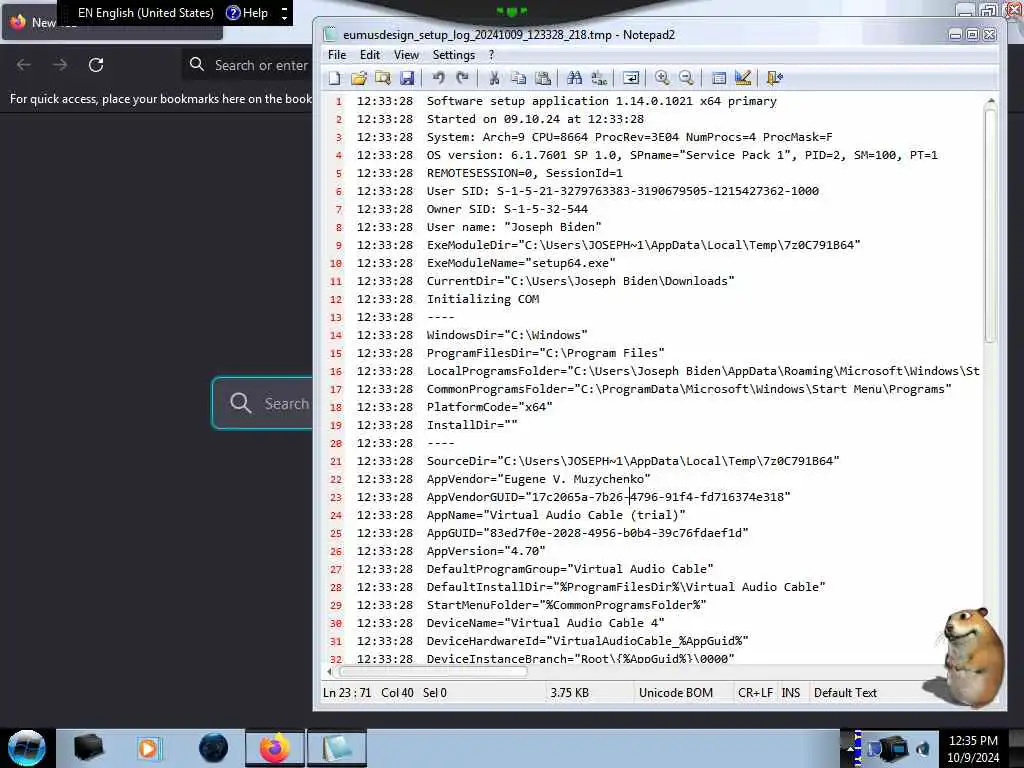
Task: Click the 3.75 KB size in status bar
Action: click(x=569, y=693)
